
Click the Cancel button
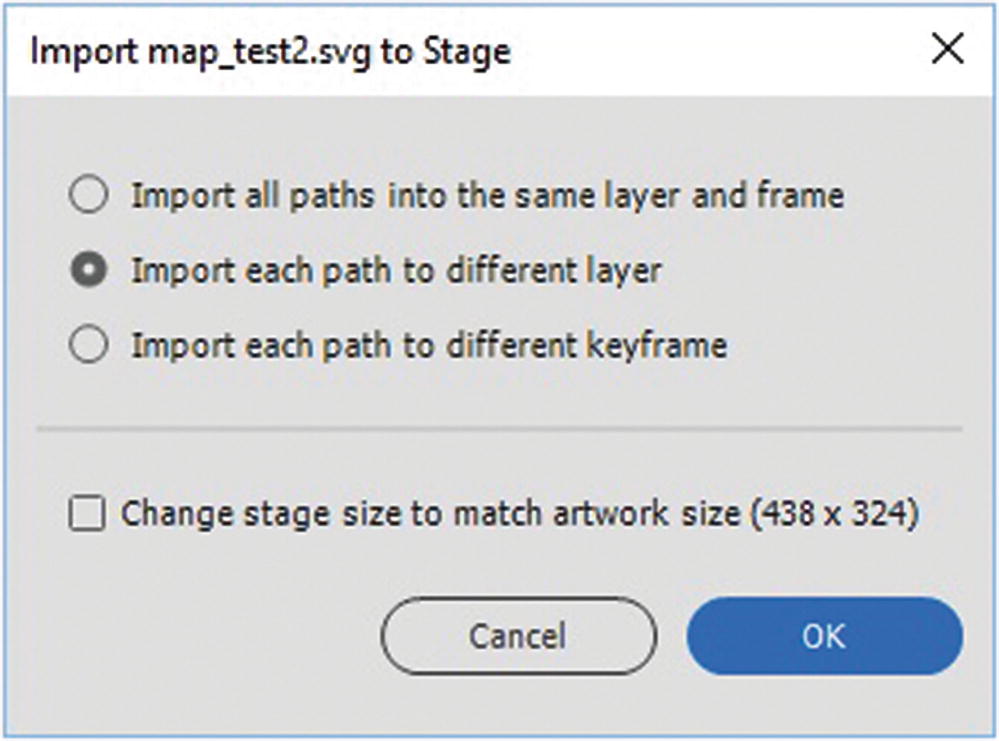518,636
